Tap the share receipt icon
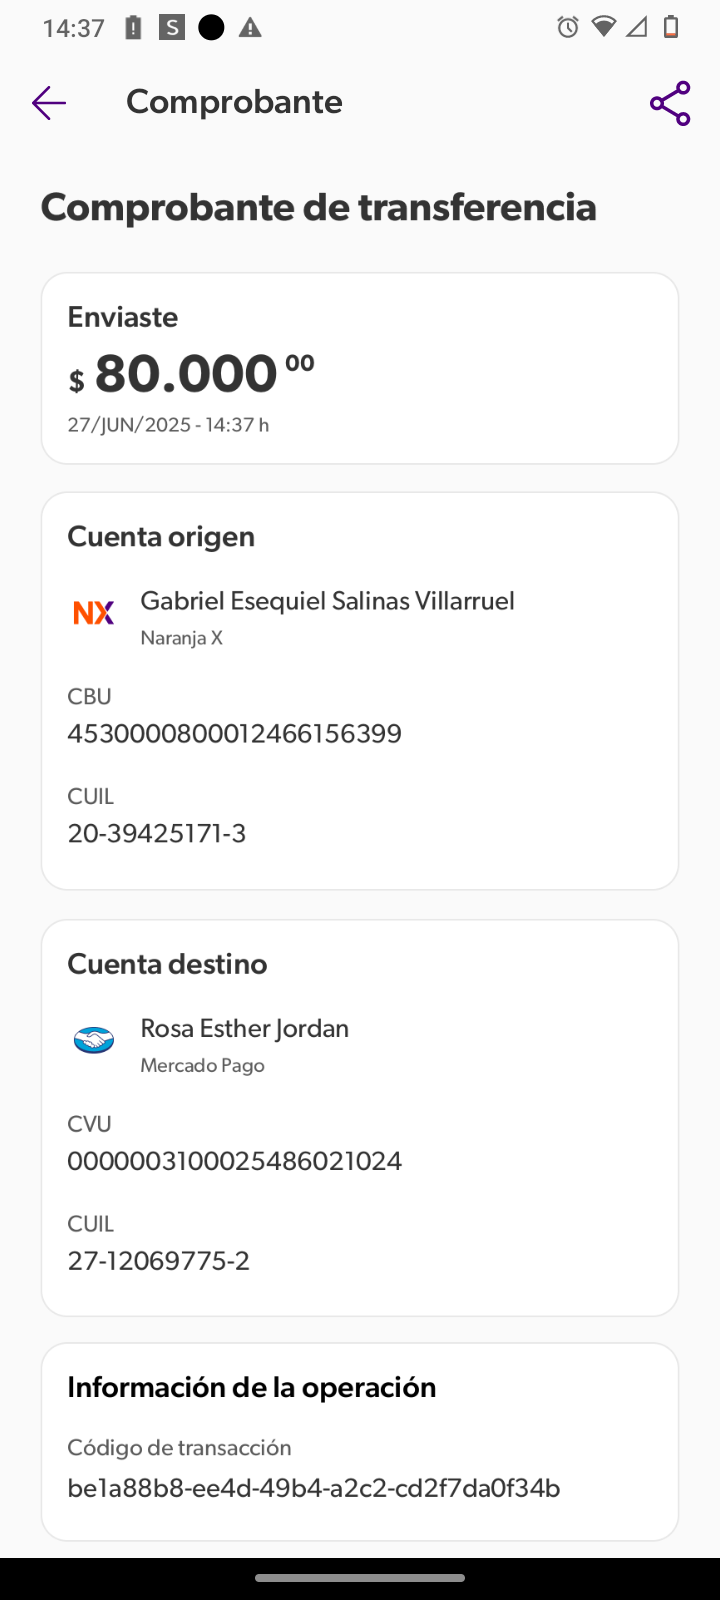 pyautogui.click(x=670, y=103)
